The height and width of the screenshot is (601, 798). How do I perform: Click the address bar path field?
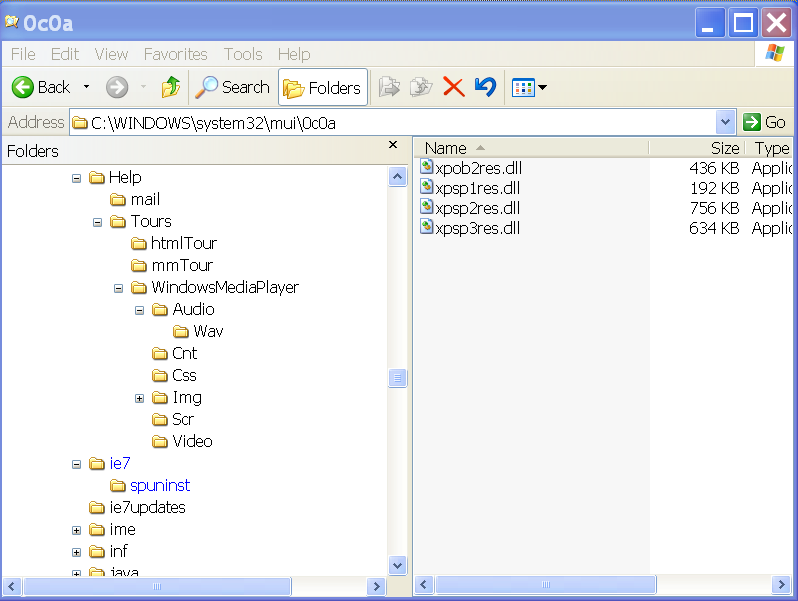[x=393, y=123]
